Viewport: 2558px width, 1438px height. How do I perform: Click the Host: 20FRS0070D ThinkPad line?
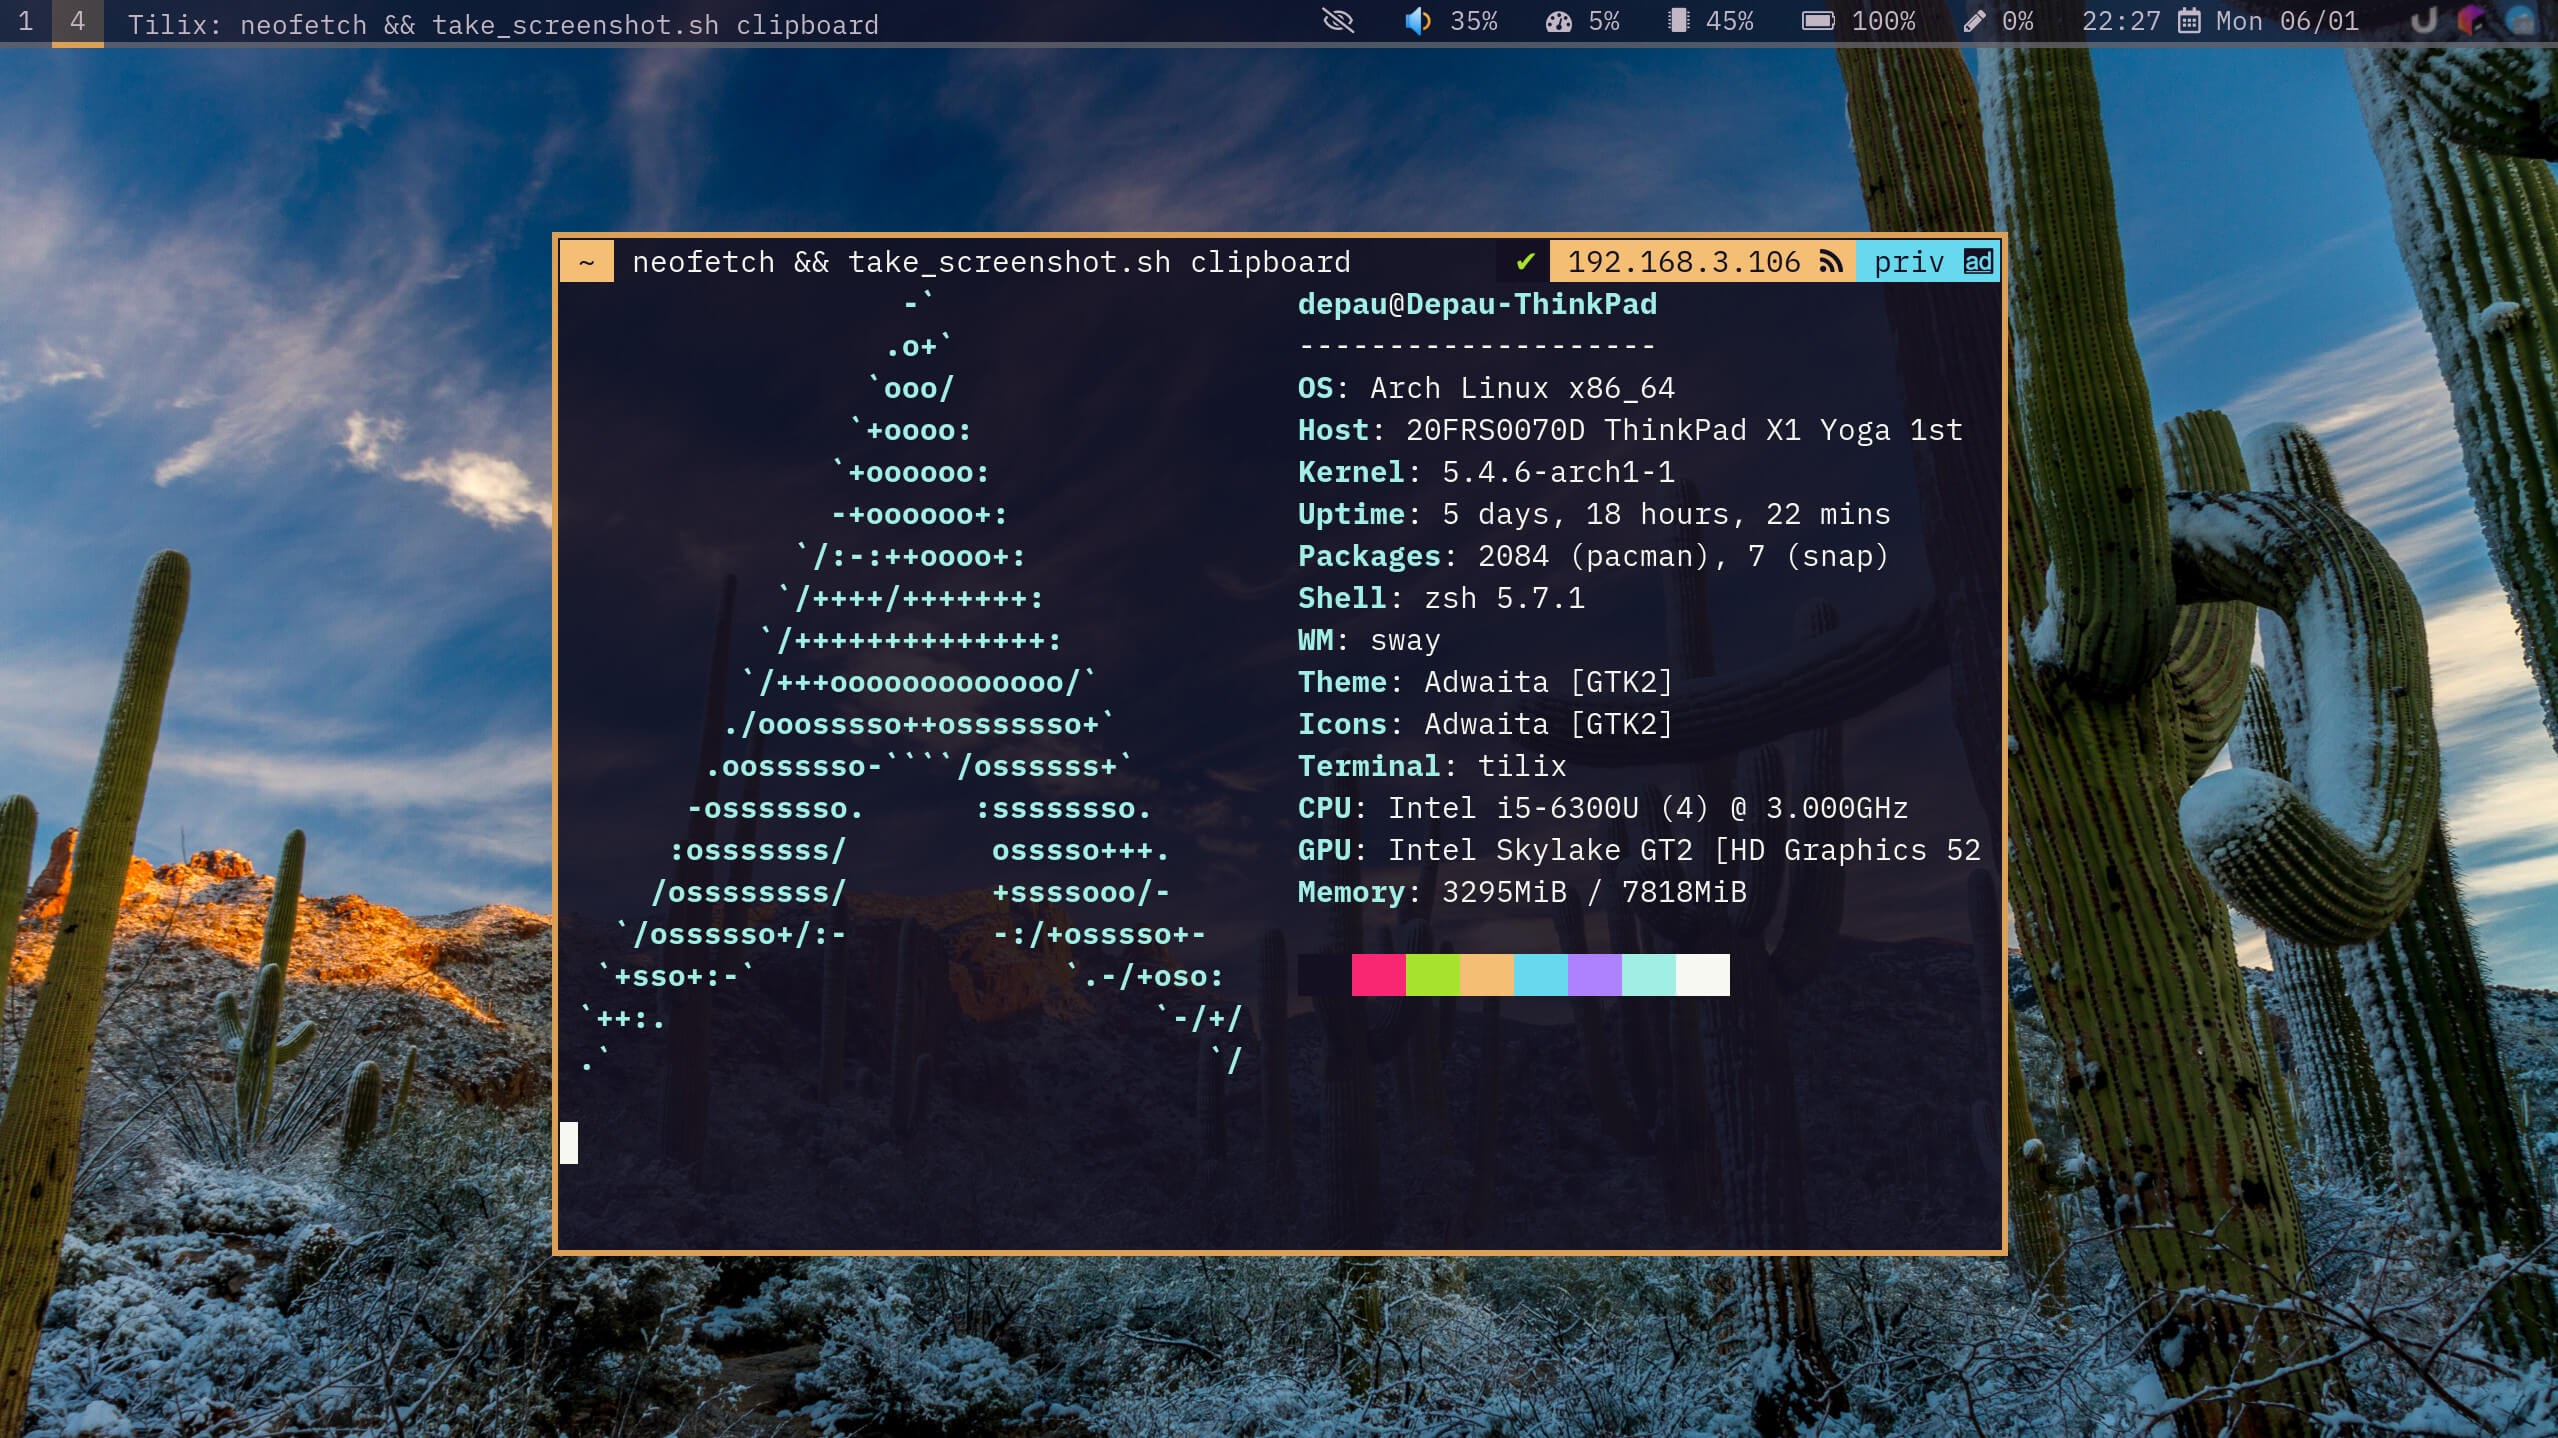pyautogui.click(x=1630, y=430)
